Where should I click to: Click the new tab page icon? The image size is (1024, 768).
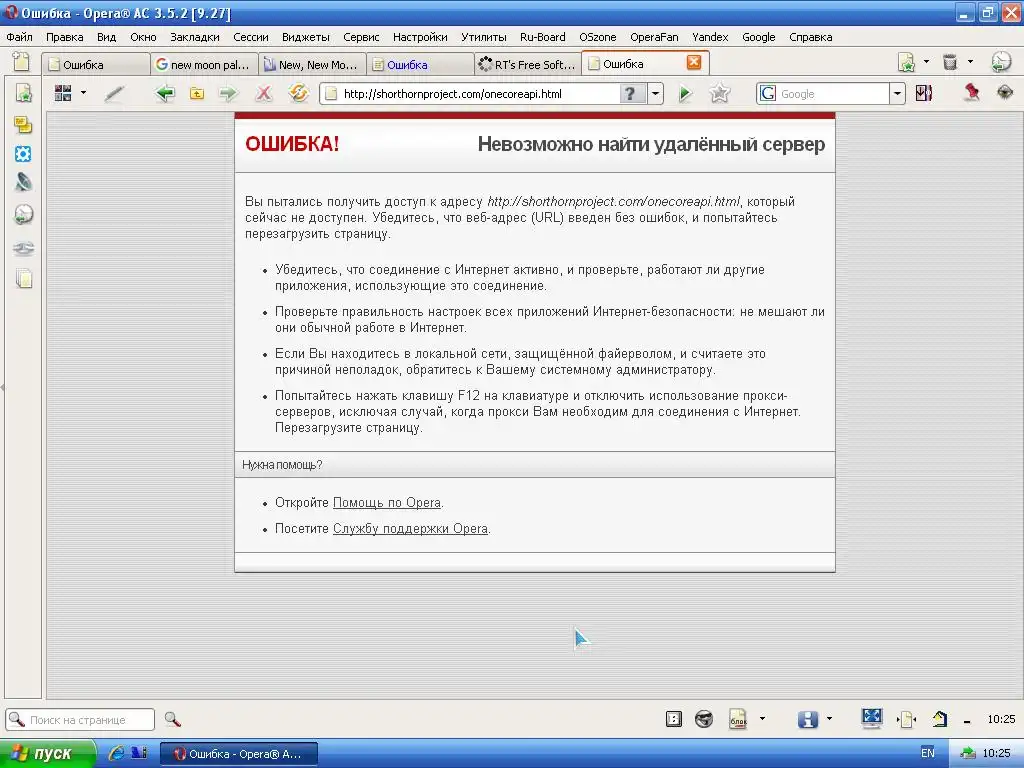(22, 61)
